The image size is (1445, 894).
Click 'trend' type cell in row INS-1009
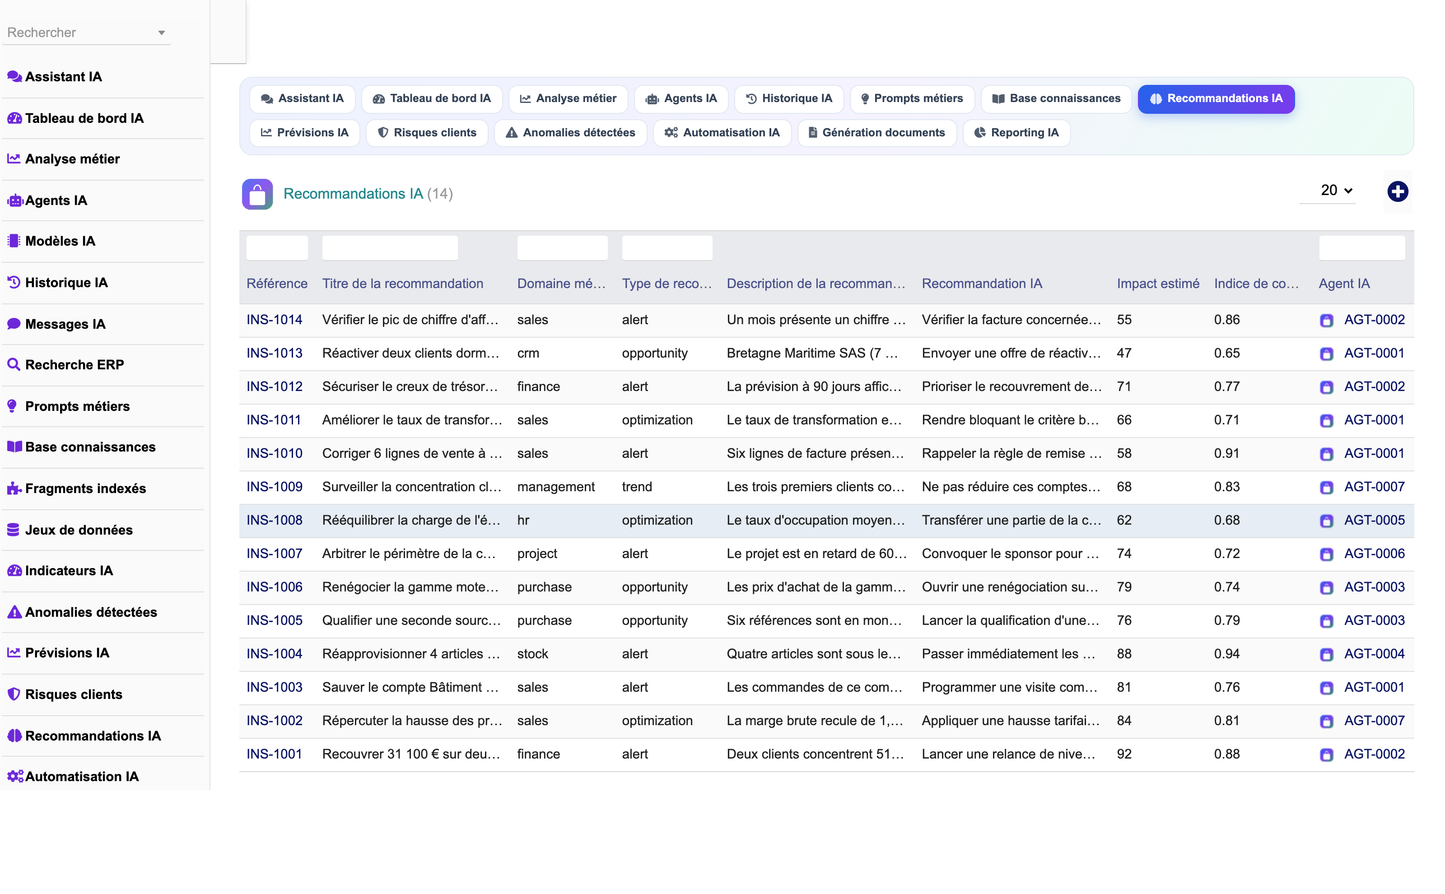[637, 487]
